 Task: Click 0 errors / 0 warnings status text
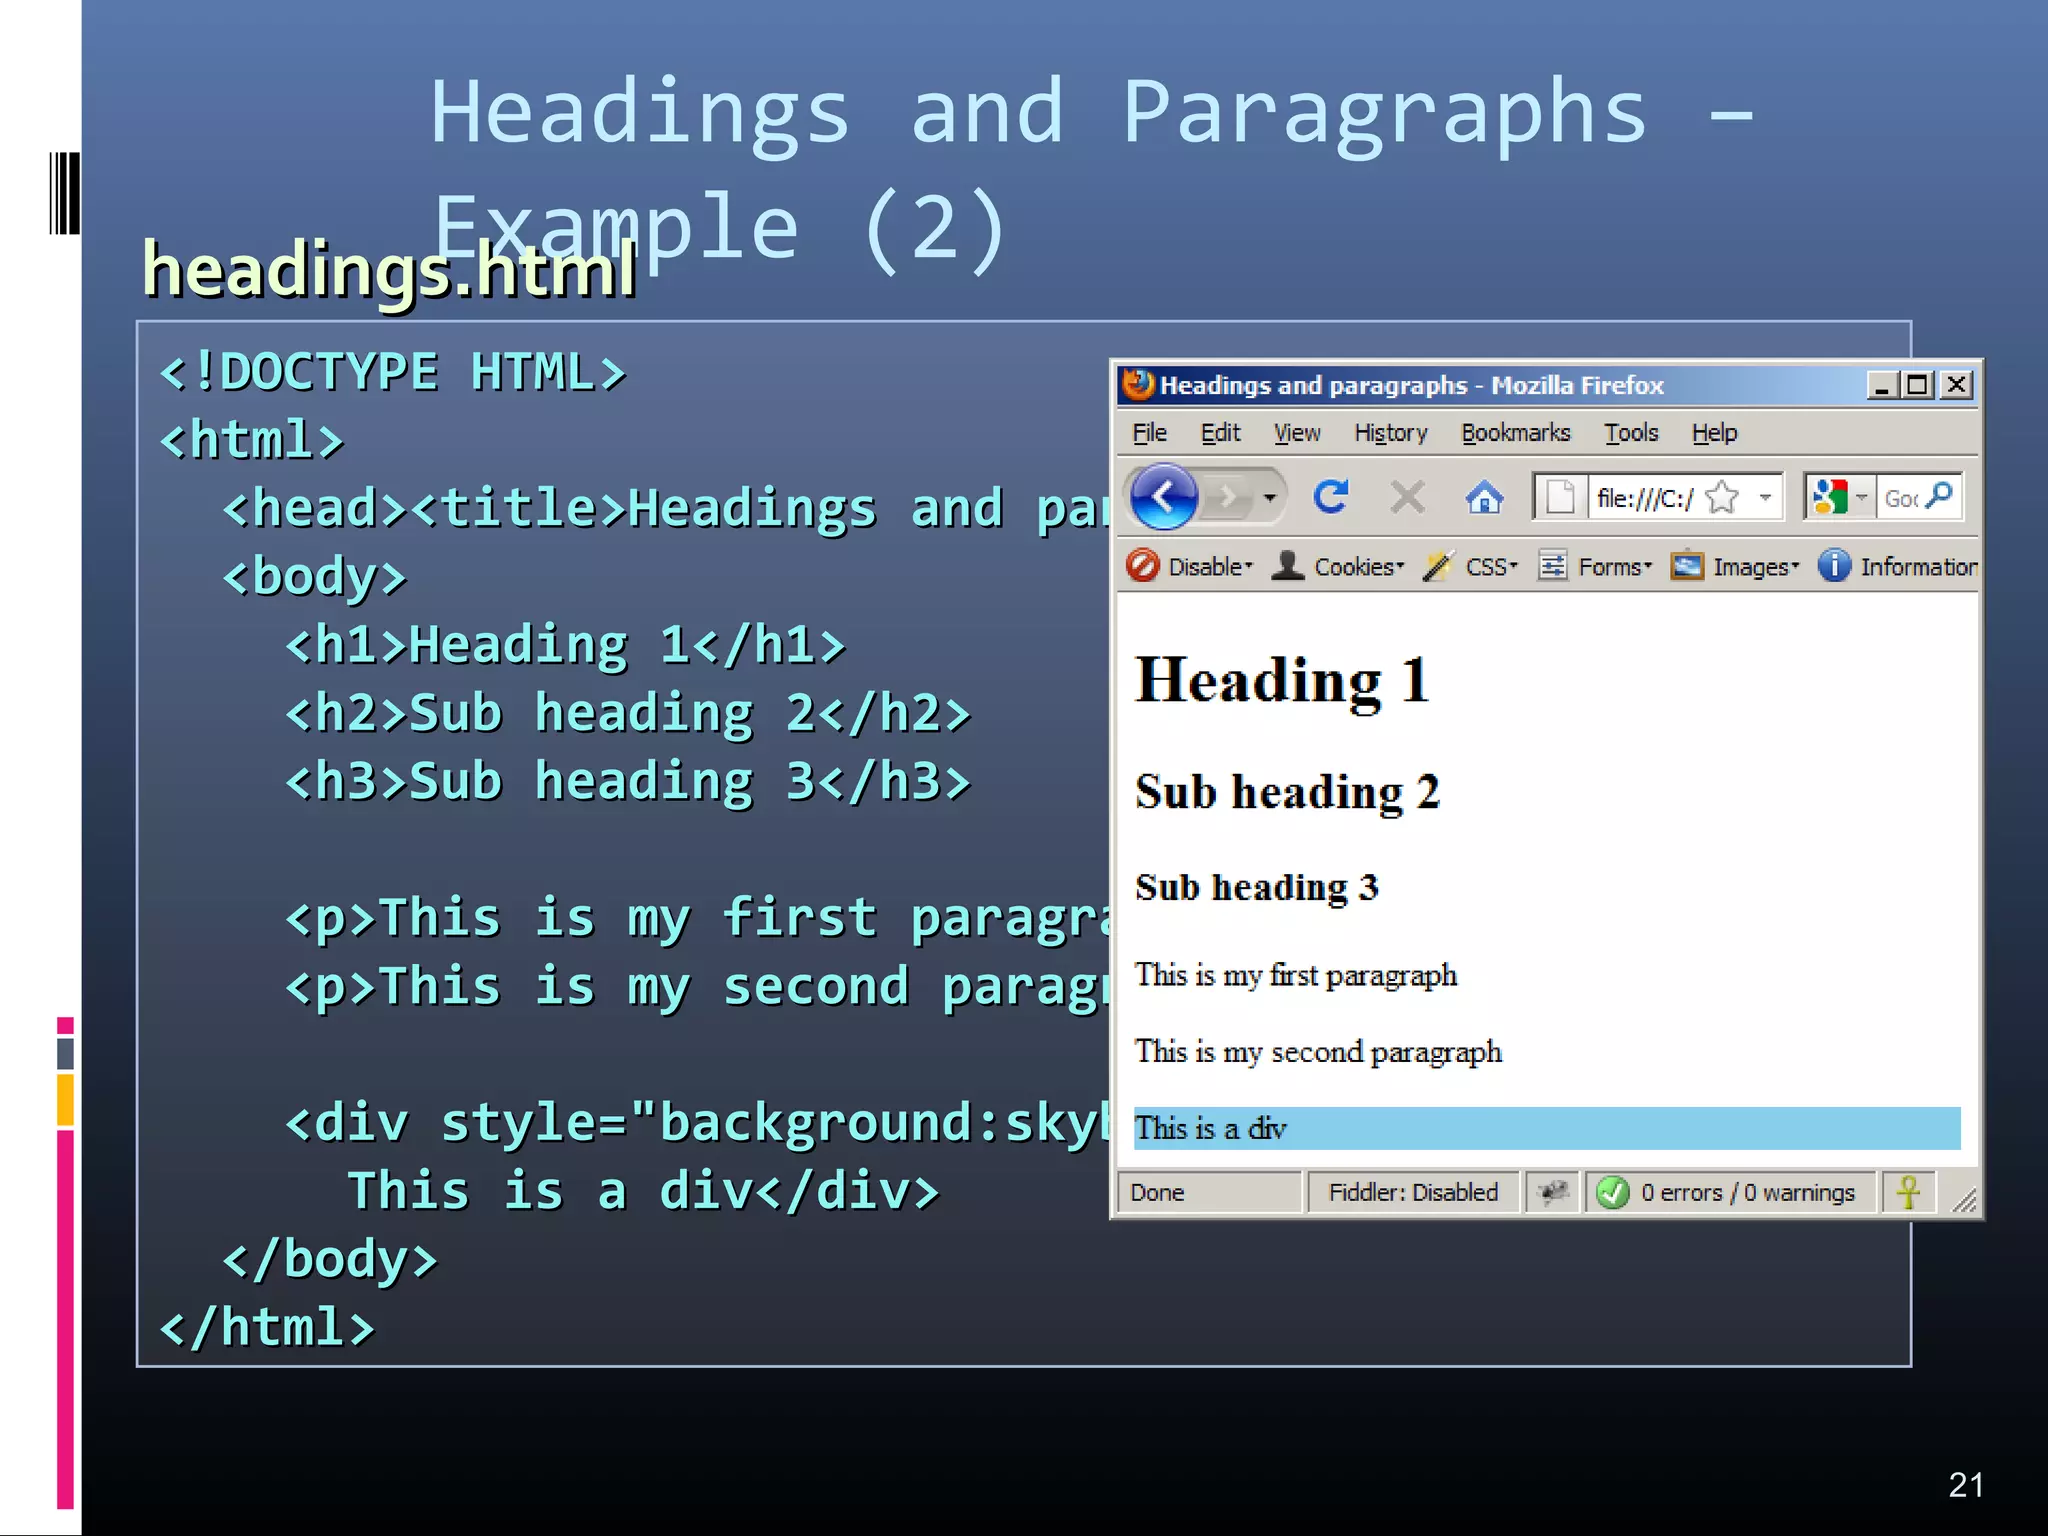coord(1746,1192)
